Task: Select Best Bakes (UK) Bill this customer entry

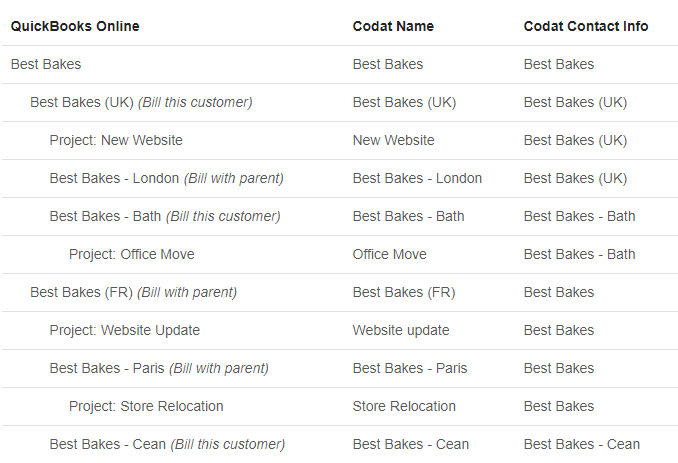Action: 141,102
